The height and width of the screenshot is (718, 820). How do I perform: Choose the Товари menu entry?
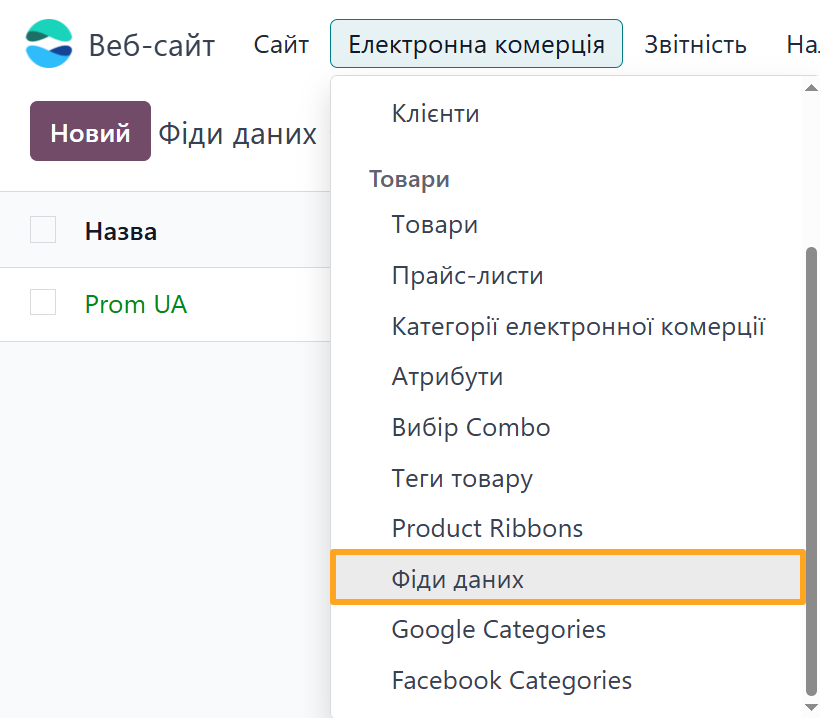click(x=434, y=225)
